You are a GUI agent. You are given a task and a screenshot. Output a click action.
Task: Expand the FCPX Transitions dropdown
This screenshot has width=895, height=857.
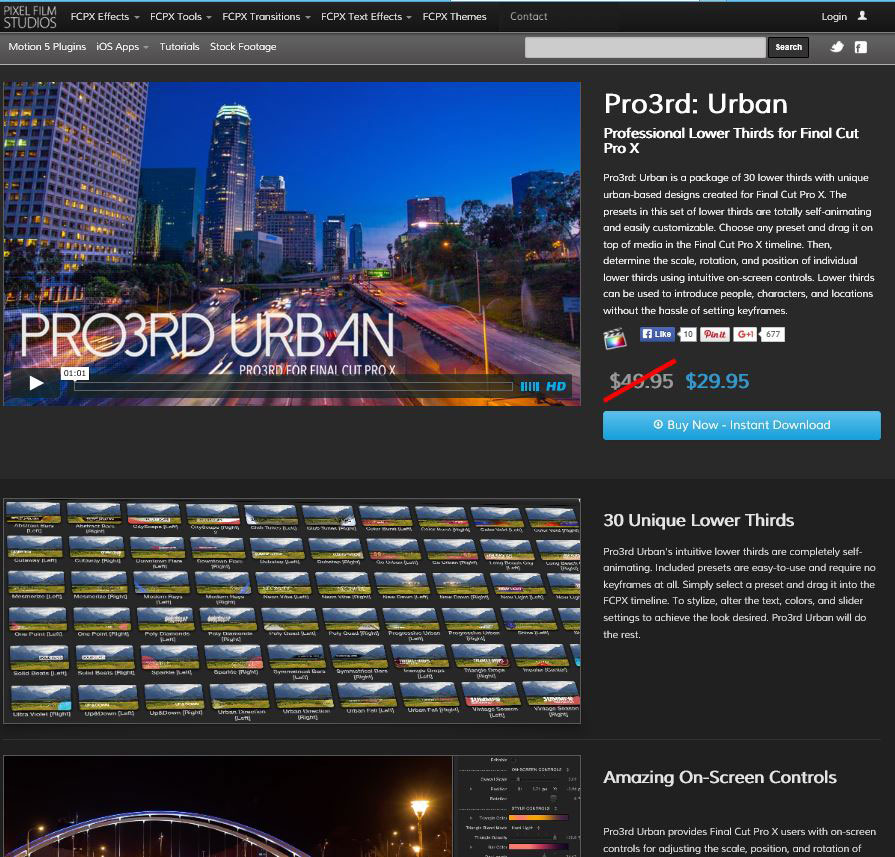pyautogui.click(x=266, y=17)
